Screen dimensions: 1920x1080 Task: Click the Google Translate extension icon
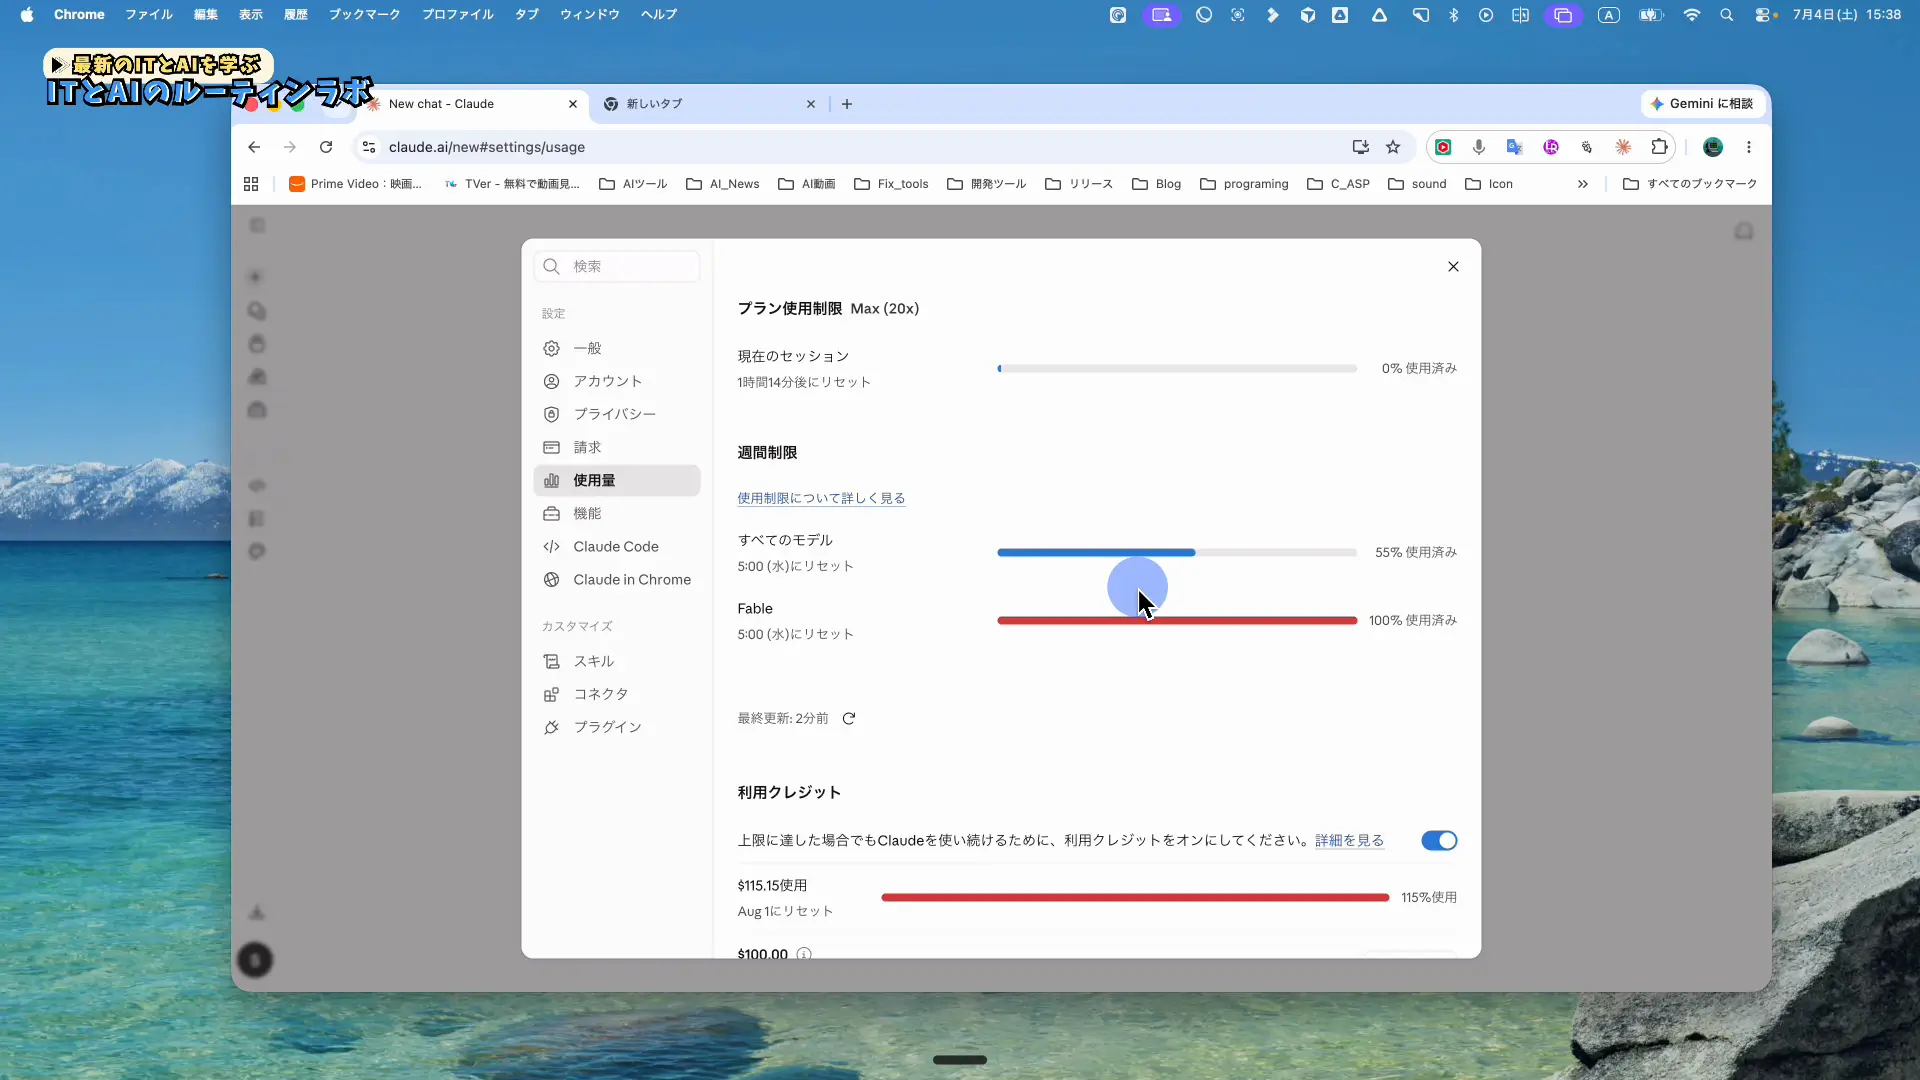pyautogui.click(x=1515, y=147)
